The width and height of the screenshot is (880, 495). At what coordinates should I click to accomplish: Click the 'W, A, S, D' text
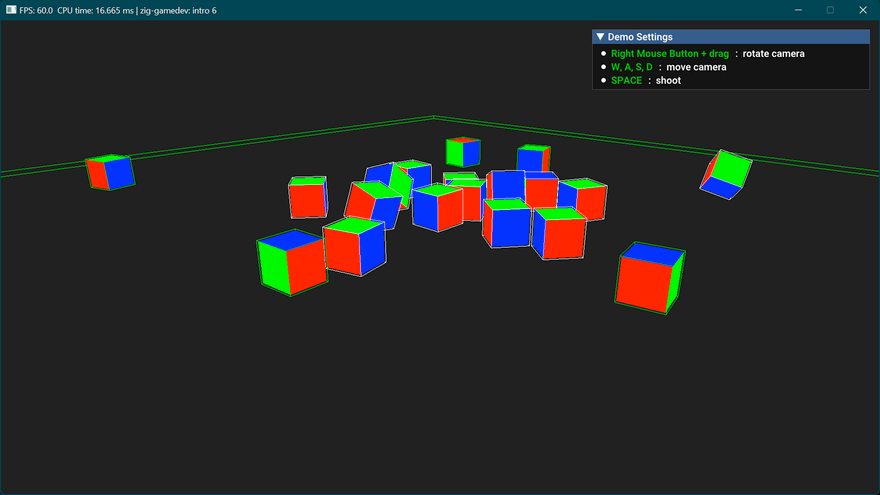(632, 67)
